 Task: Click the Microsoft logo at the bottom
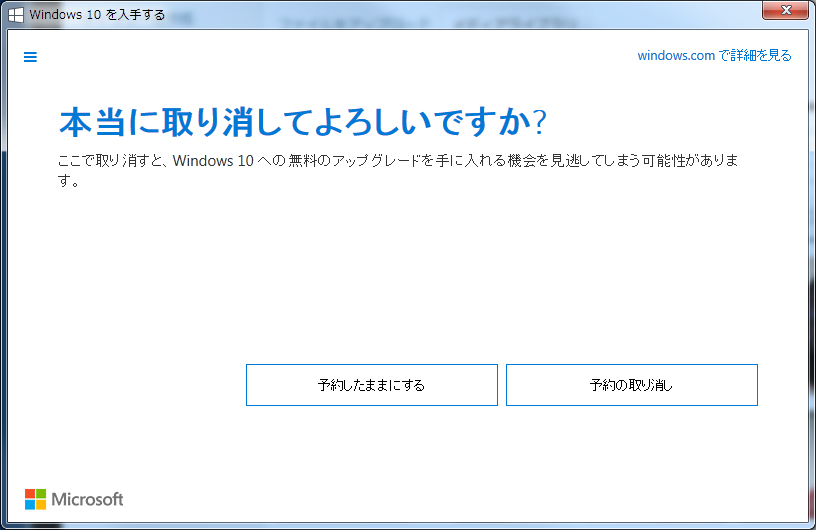point(74,499)
